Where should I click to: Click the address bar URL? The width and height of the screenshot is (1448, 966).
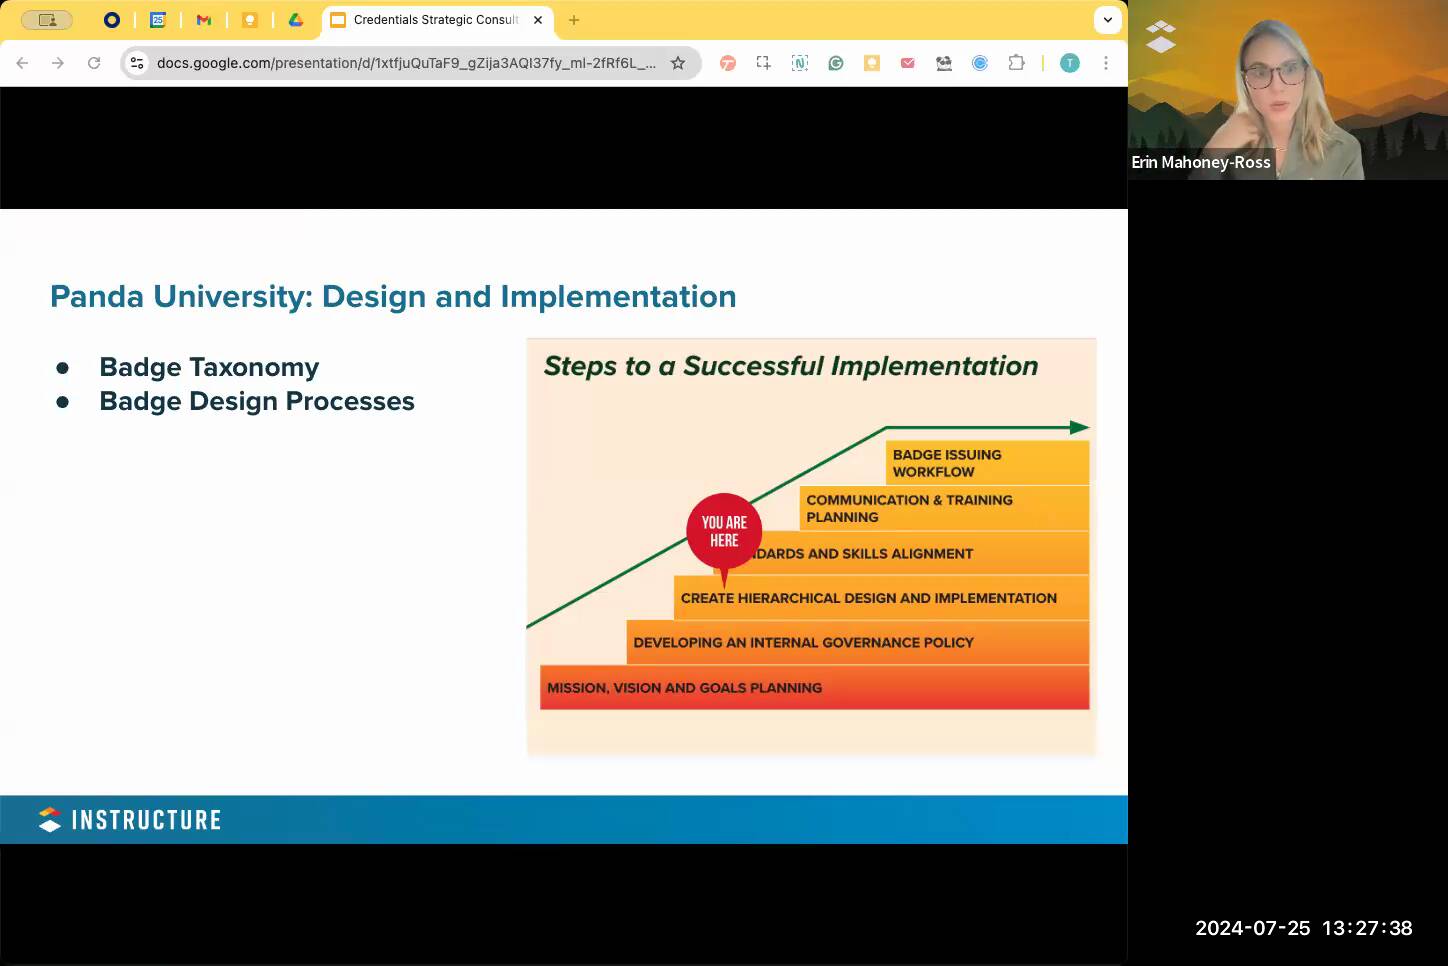point(406,63)
